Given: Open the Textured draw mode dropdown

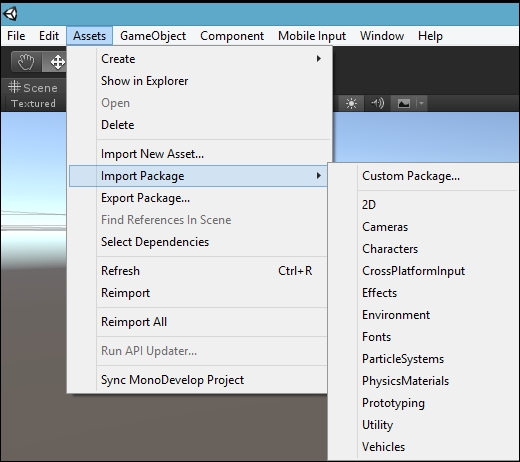Looking at the screenshot, I should pos(33,104).
